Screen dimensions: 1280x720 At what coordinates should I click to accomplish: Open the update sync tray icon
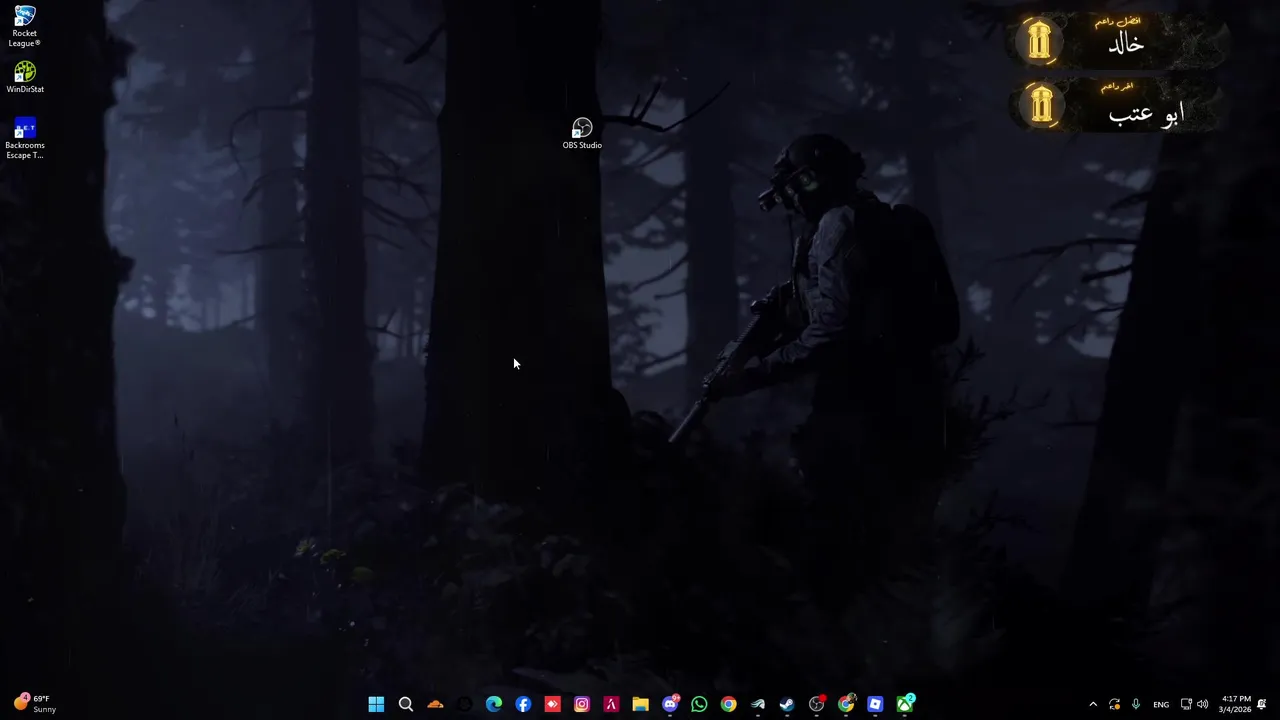click(1114, 705)
